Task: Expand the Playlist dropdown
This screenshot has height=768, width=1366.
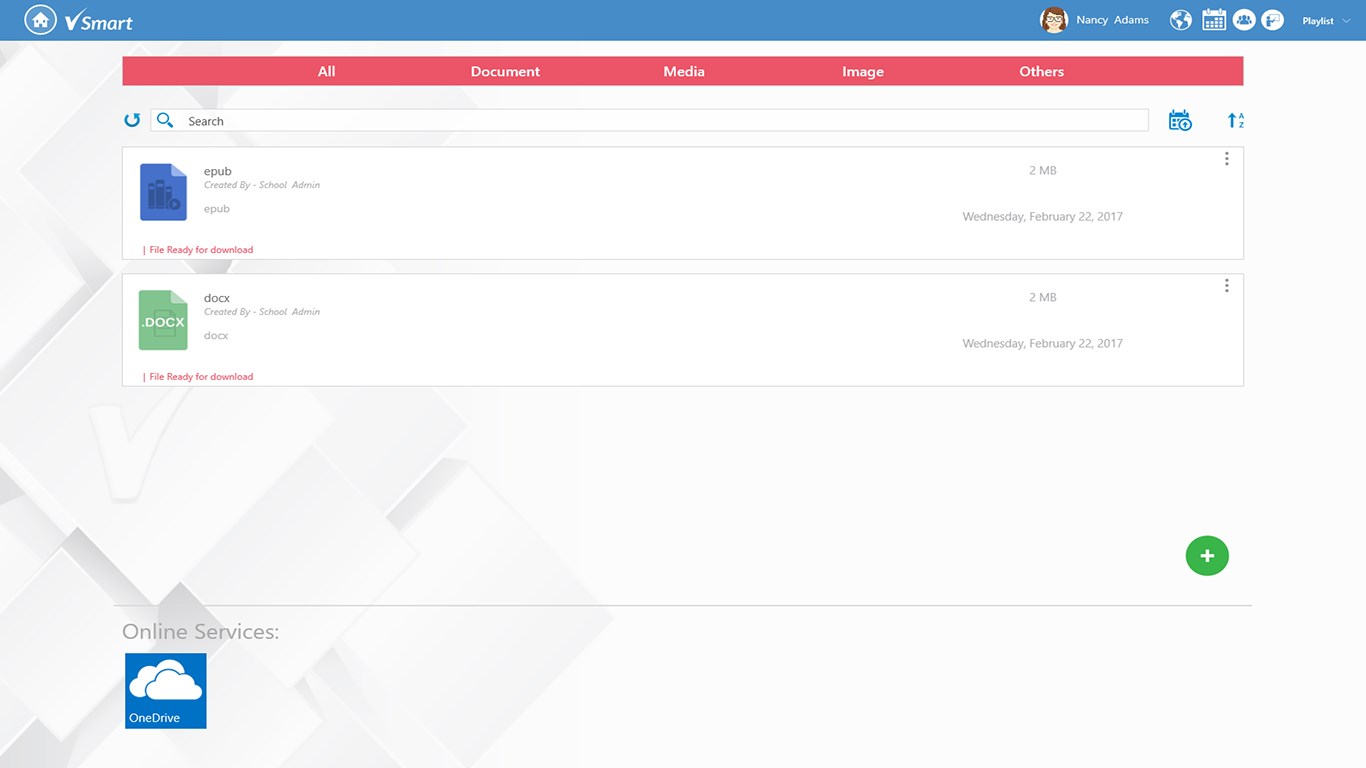Action: (x=1326, y=21)
